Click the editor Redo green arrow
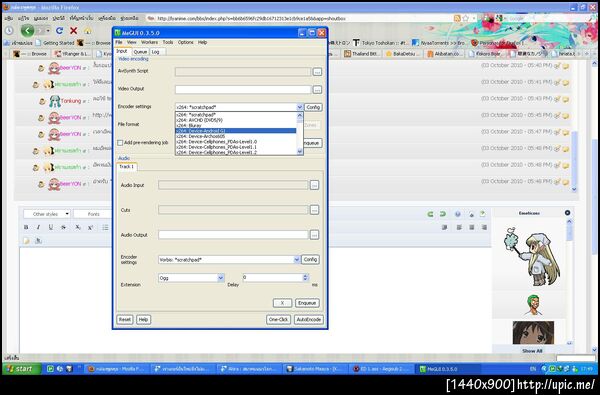The height and width of the screenshot is (395, 600). (x=443, y=214)
